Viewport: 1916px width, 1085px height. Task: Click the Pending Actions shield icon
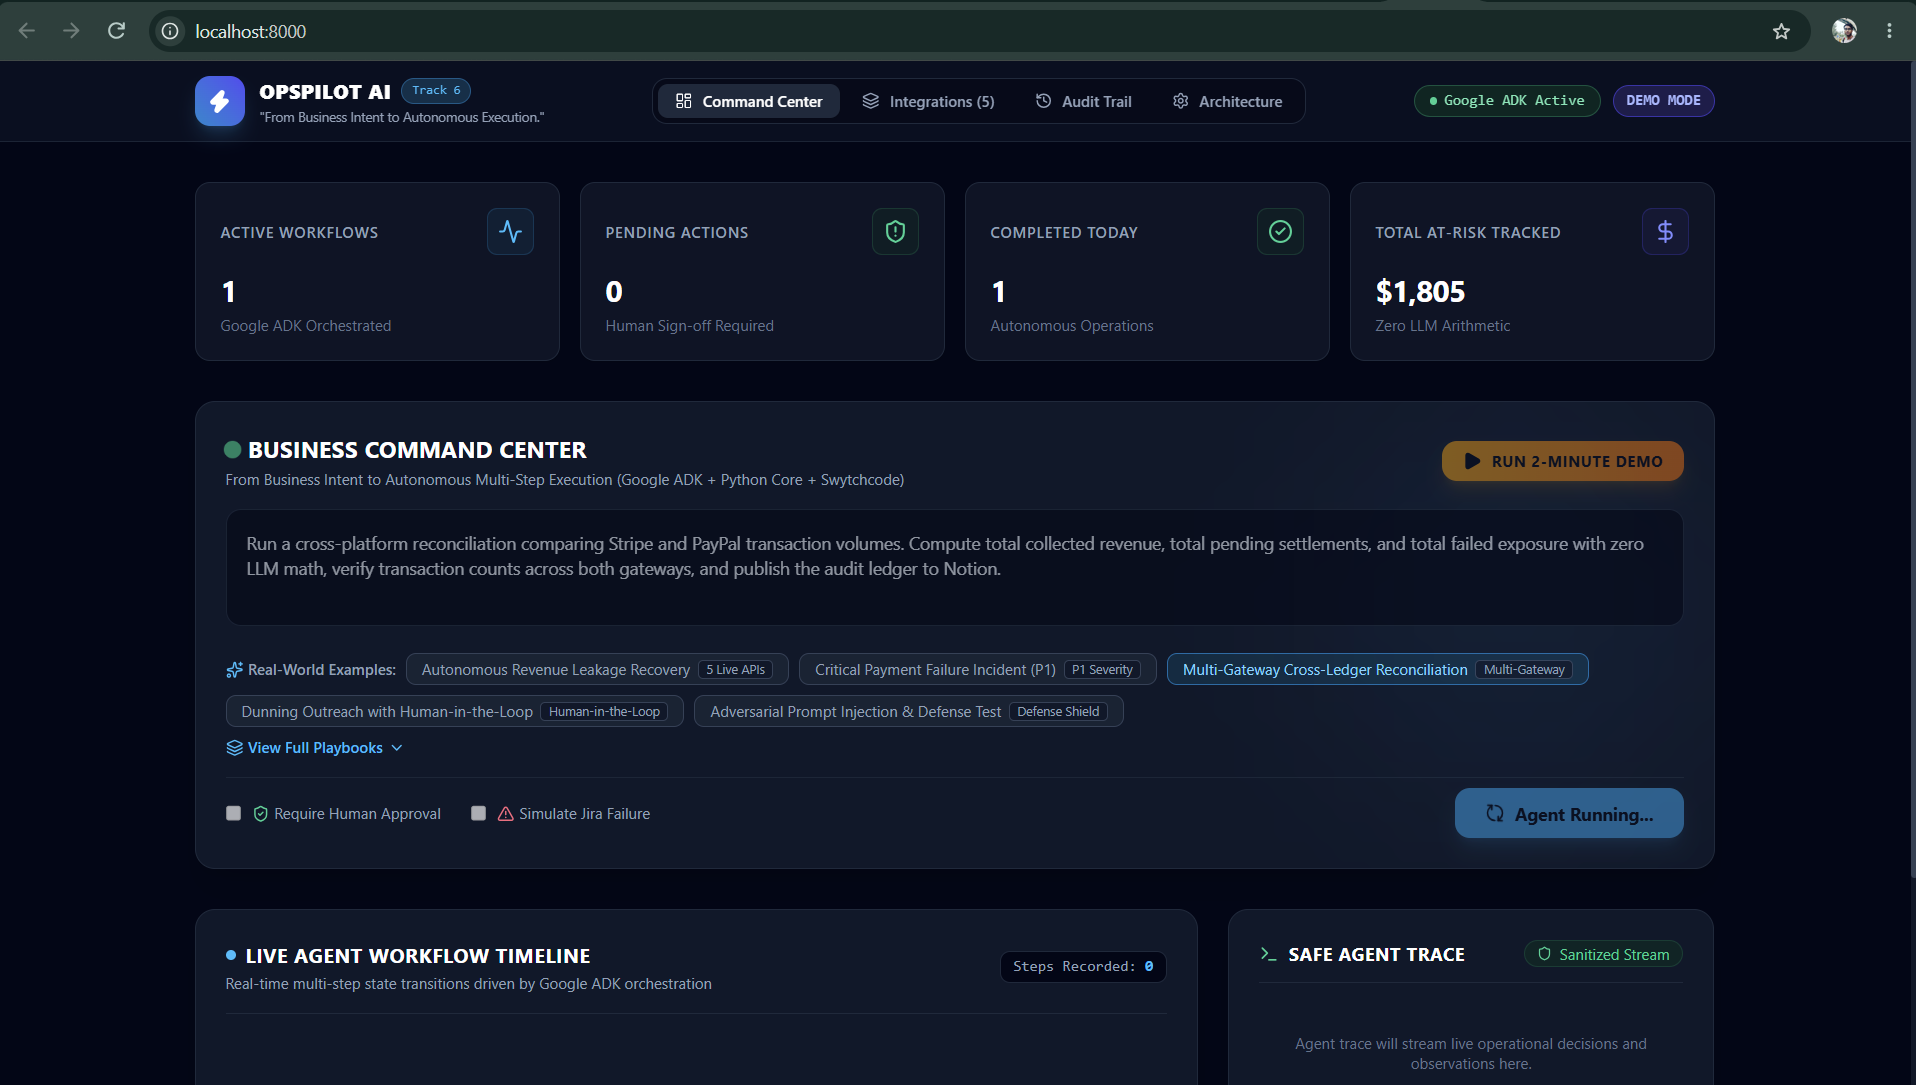895,232
